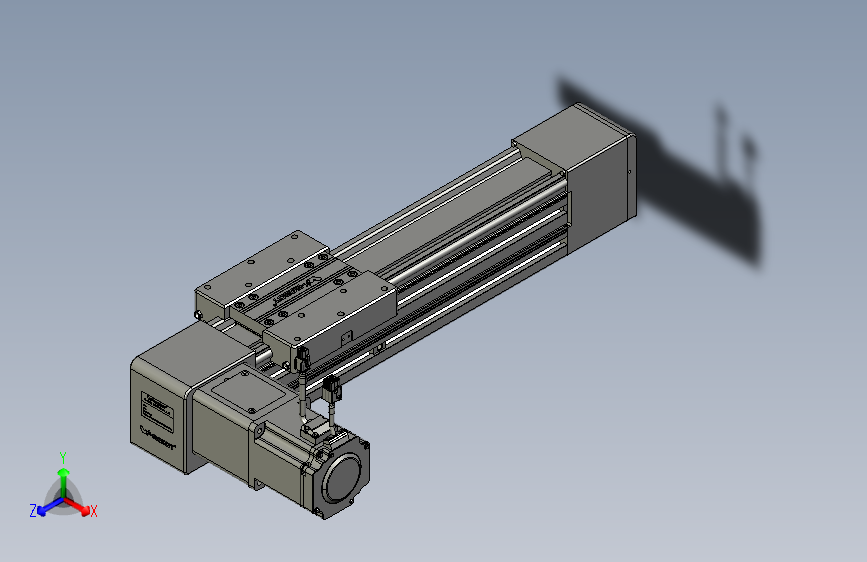Select the nameplate label on the motor-side housing

click(x=157, y=412)
